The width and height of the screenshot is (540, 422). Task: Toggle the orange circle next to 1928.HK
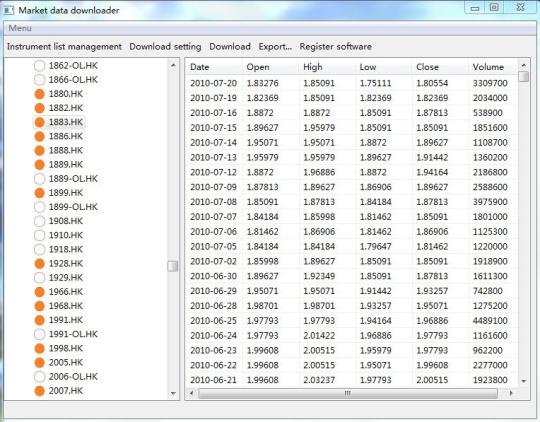(40, 263)
